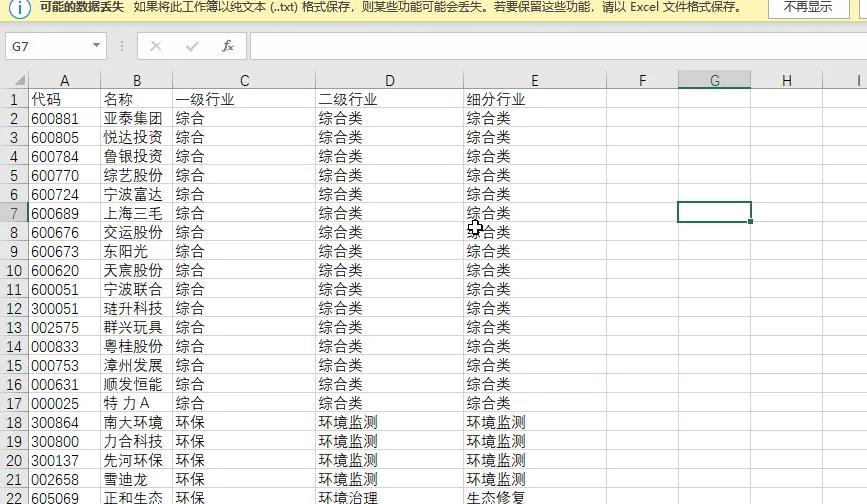
Task: Select column B header
Action: pos(137,81)
